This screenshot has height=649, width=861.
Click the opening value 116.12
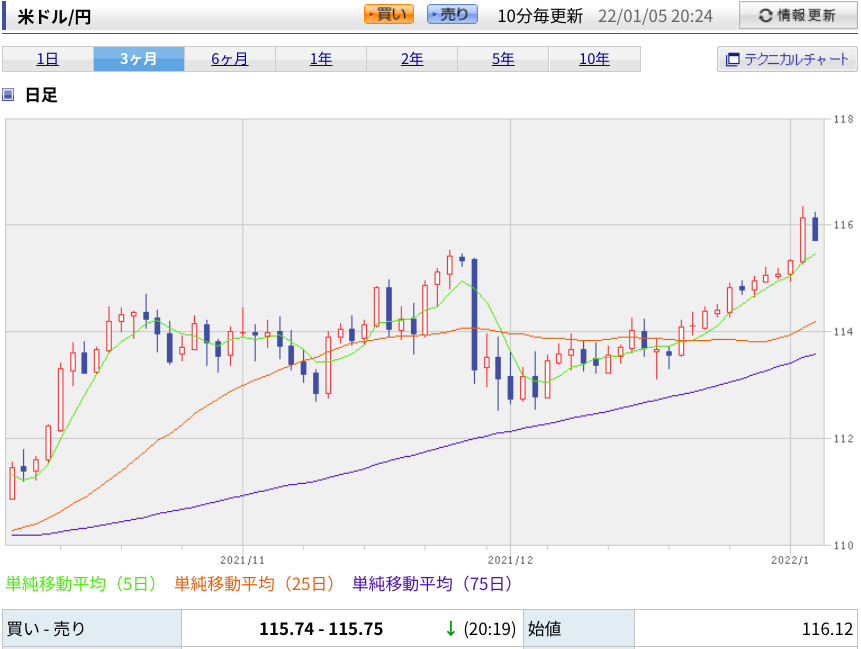827,629
